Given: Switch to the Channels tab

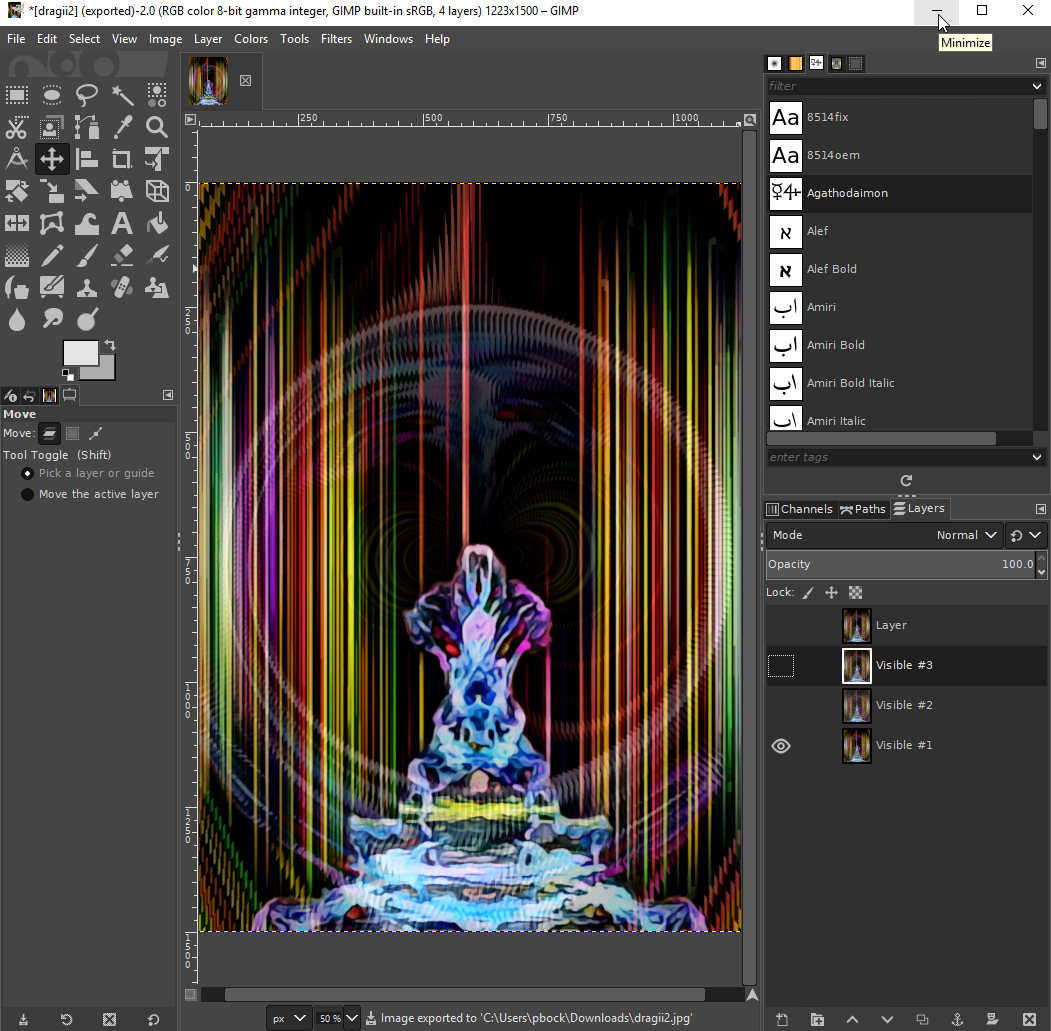Looking at the screenshot, I should tap(800, 509).
